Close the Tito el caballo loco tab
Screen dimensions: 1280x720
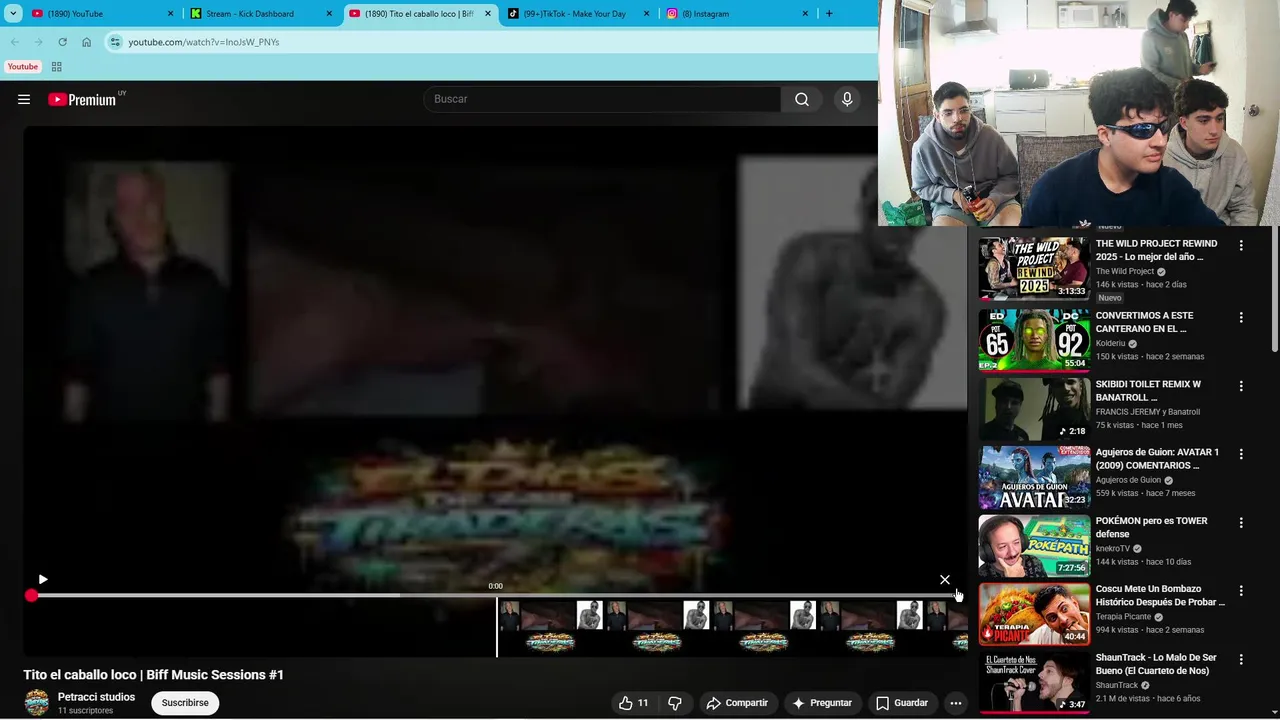point(488,14)
